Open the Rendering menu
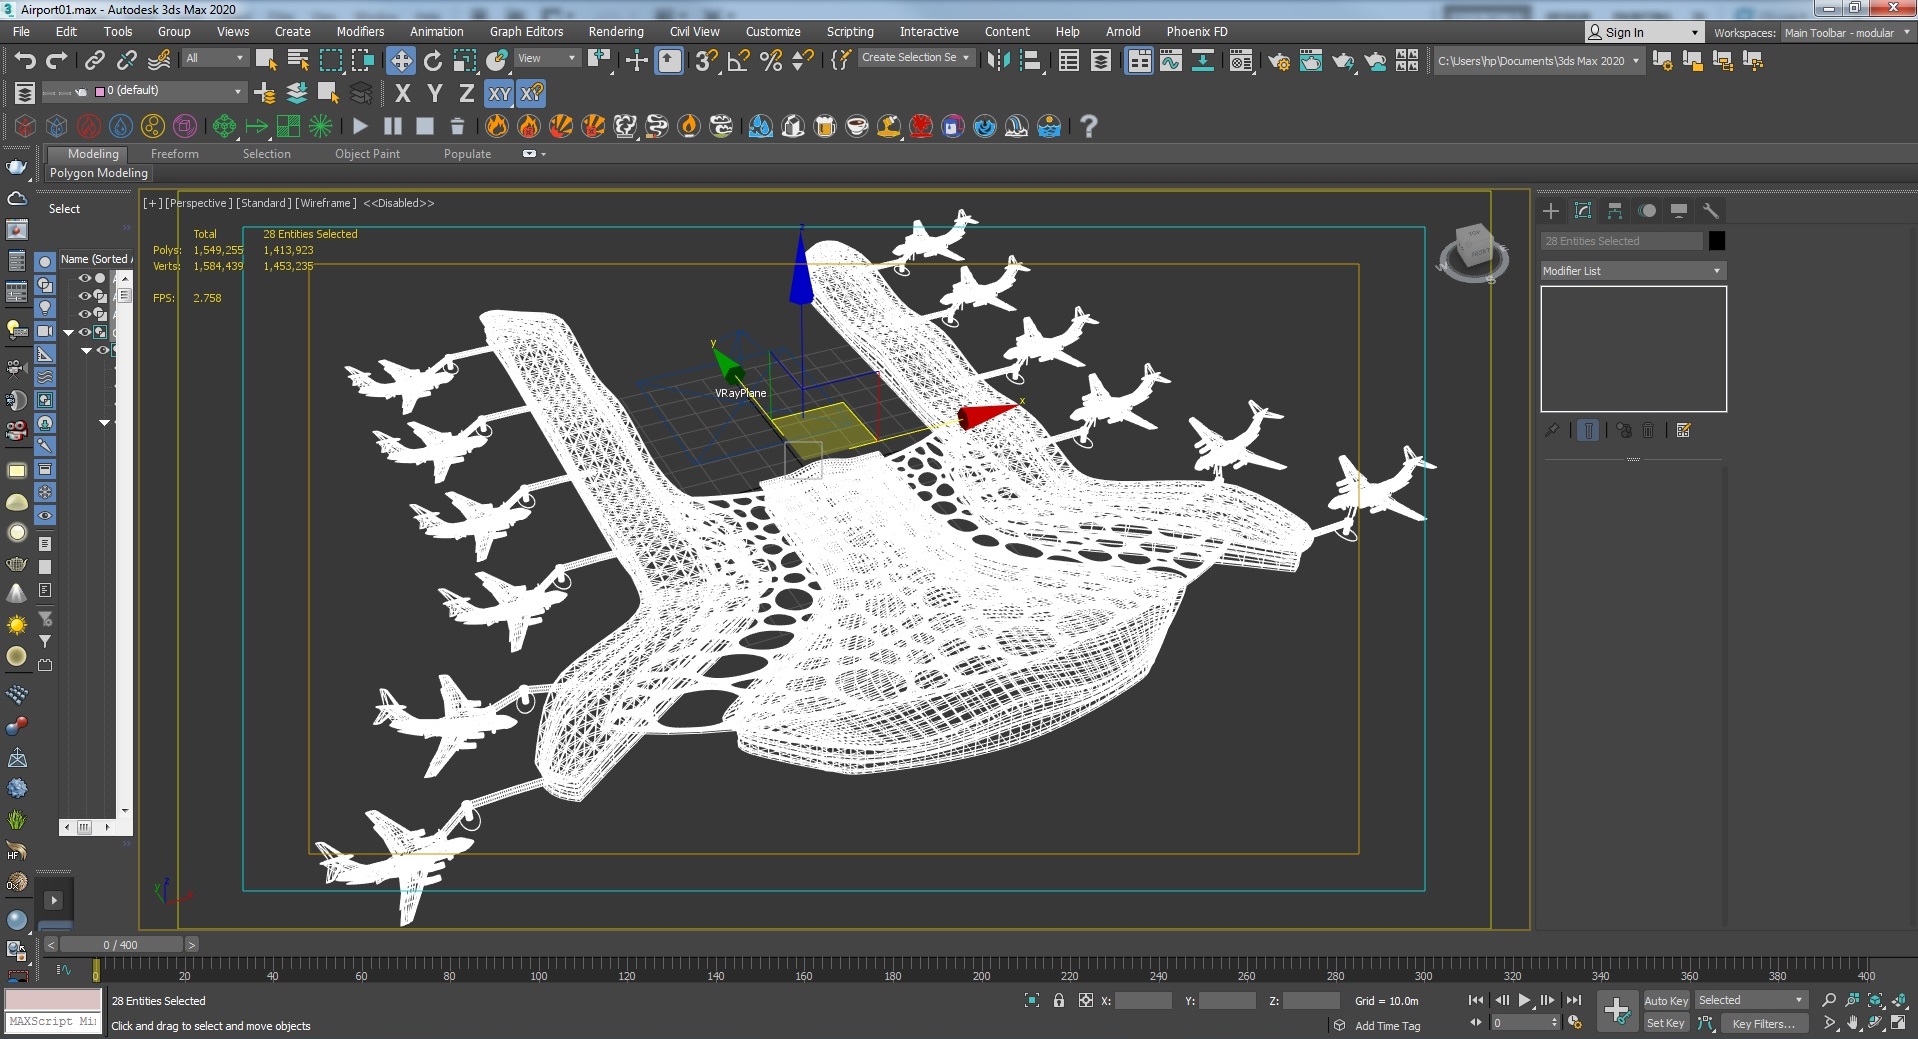 [x=615, y=32]
